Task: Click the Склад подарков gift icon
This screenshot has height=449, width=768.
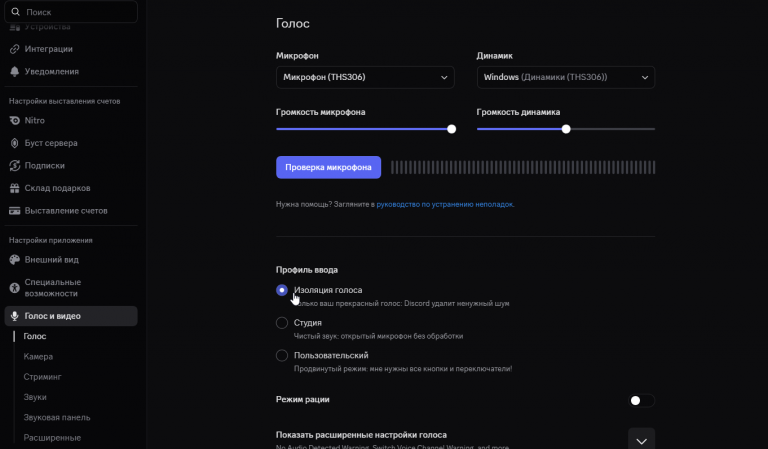Action: coord(15,188)
